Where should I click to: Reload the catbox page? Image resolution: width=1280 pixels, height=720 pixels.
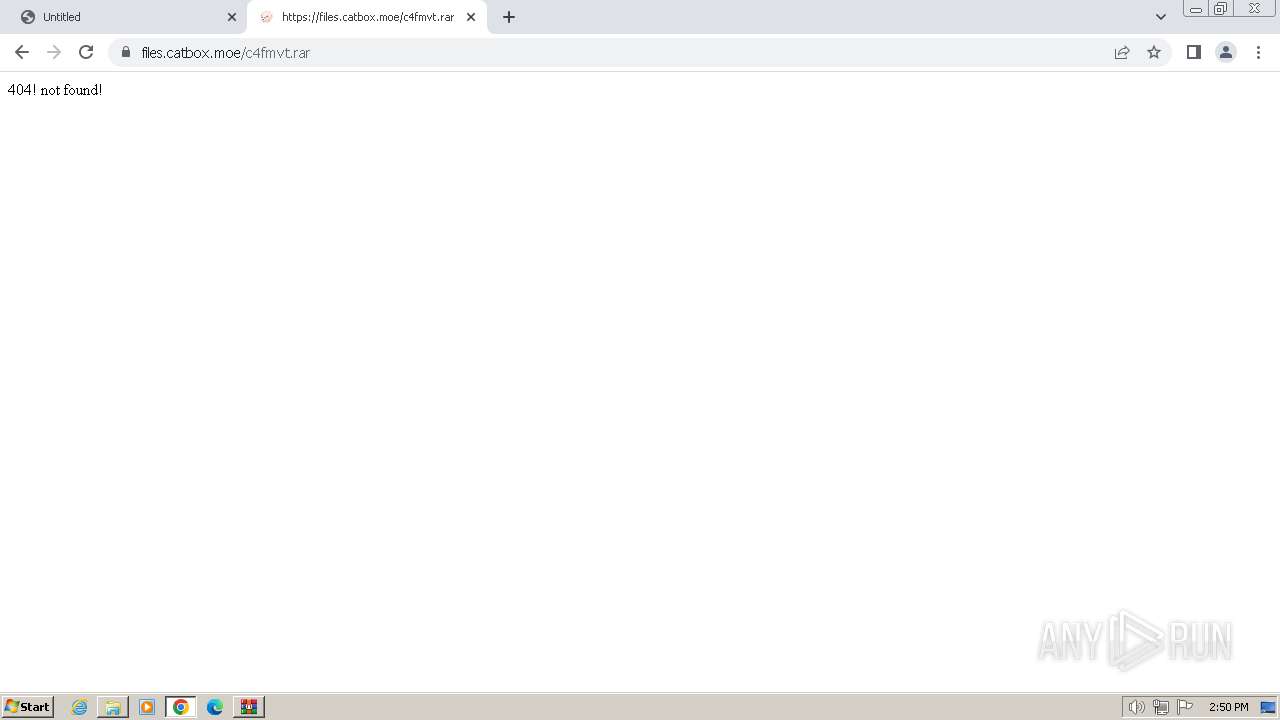[86, 52]
